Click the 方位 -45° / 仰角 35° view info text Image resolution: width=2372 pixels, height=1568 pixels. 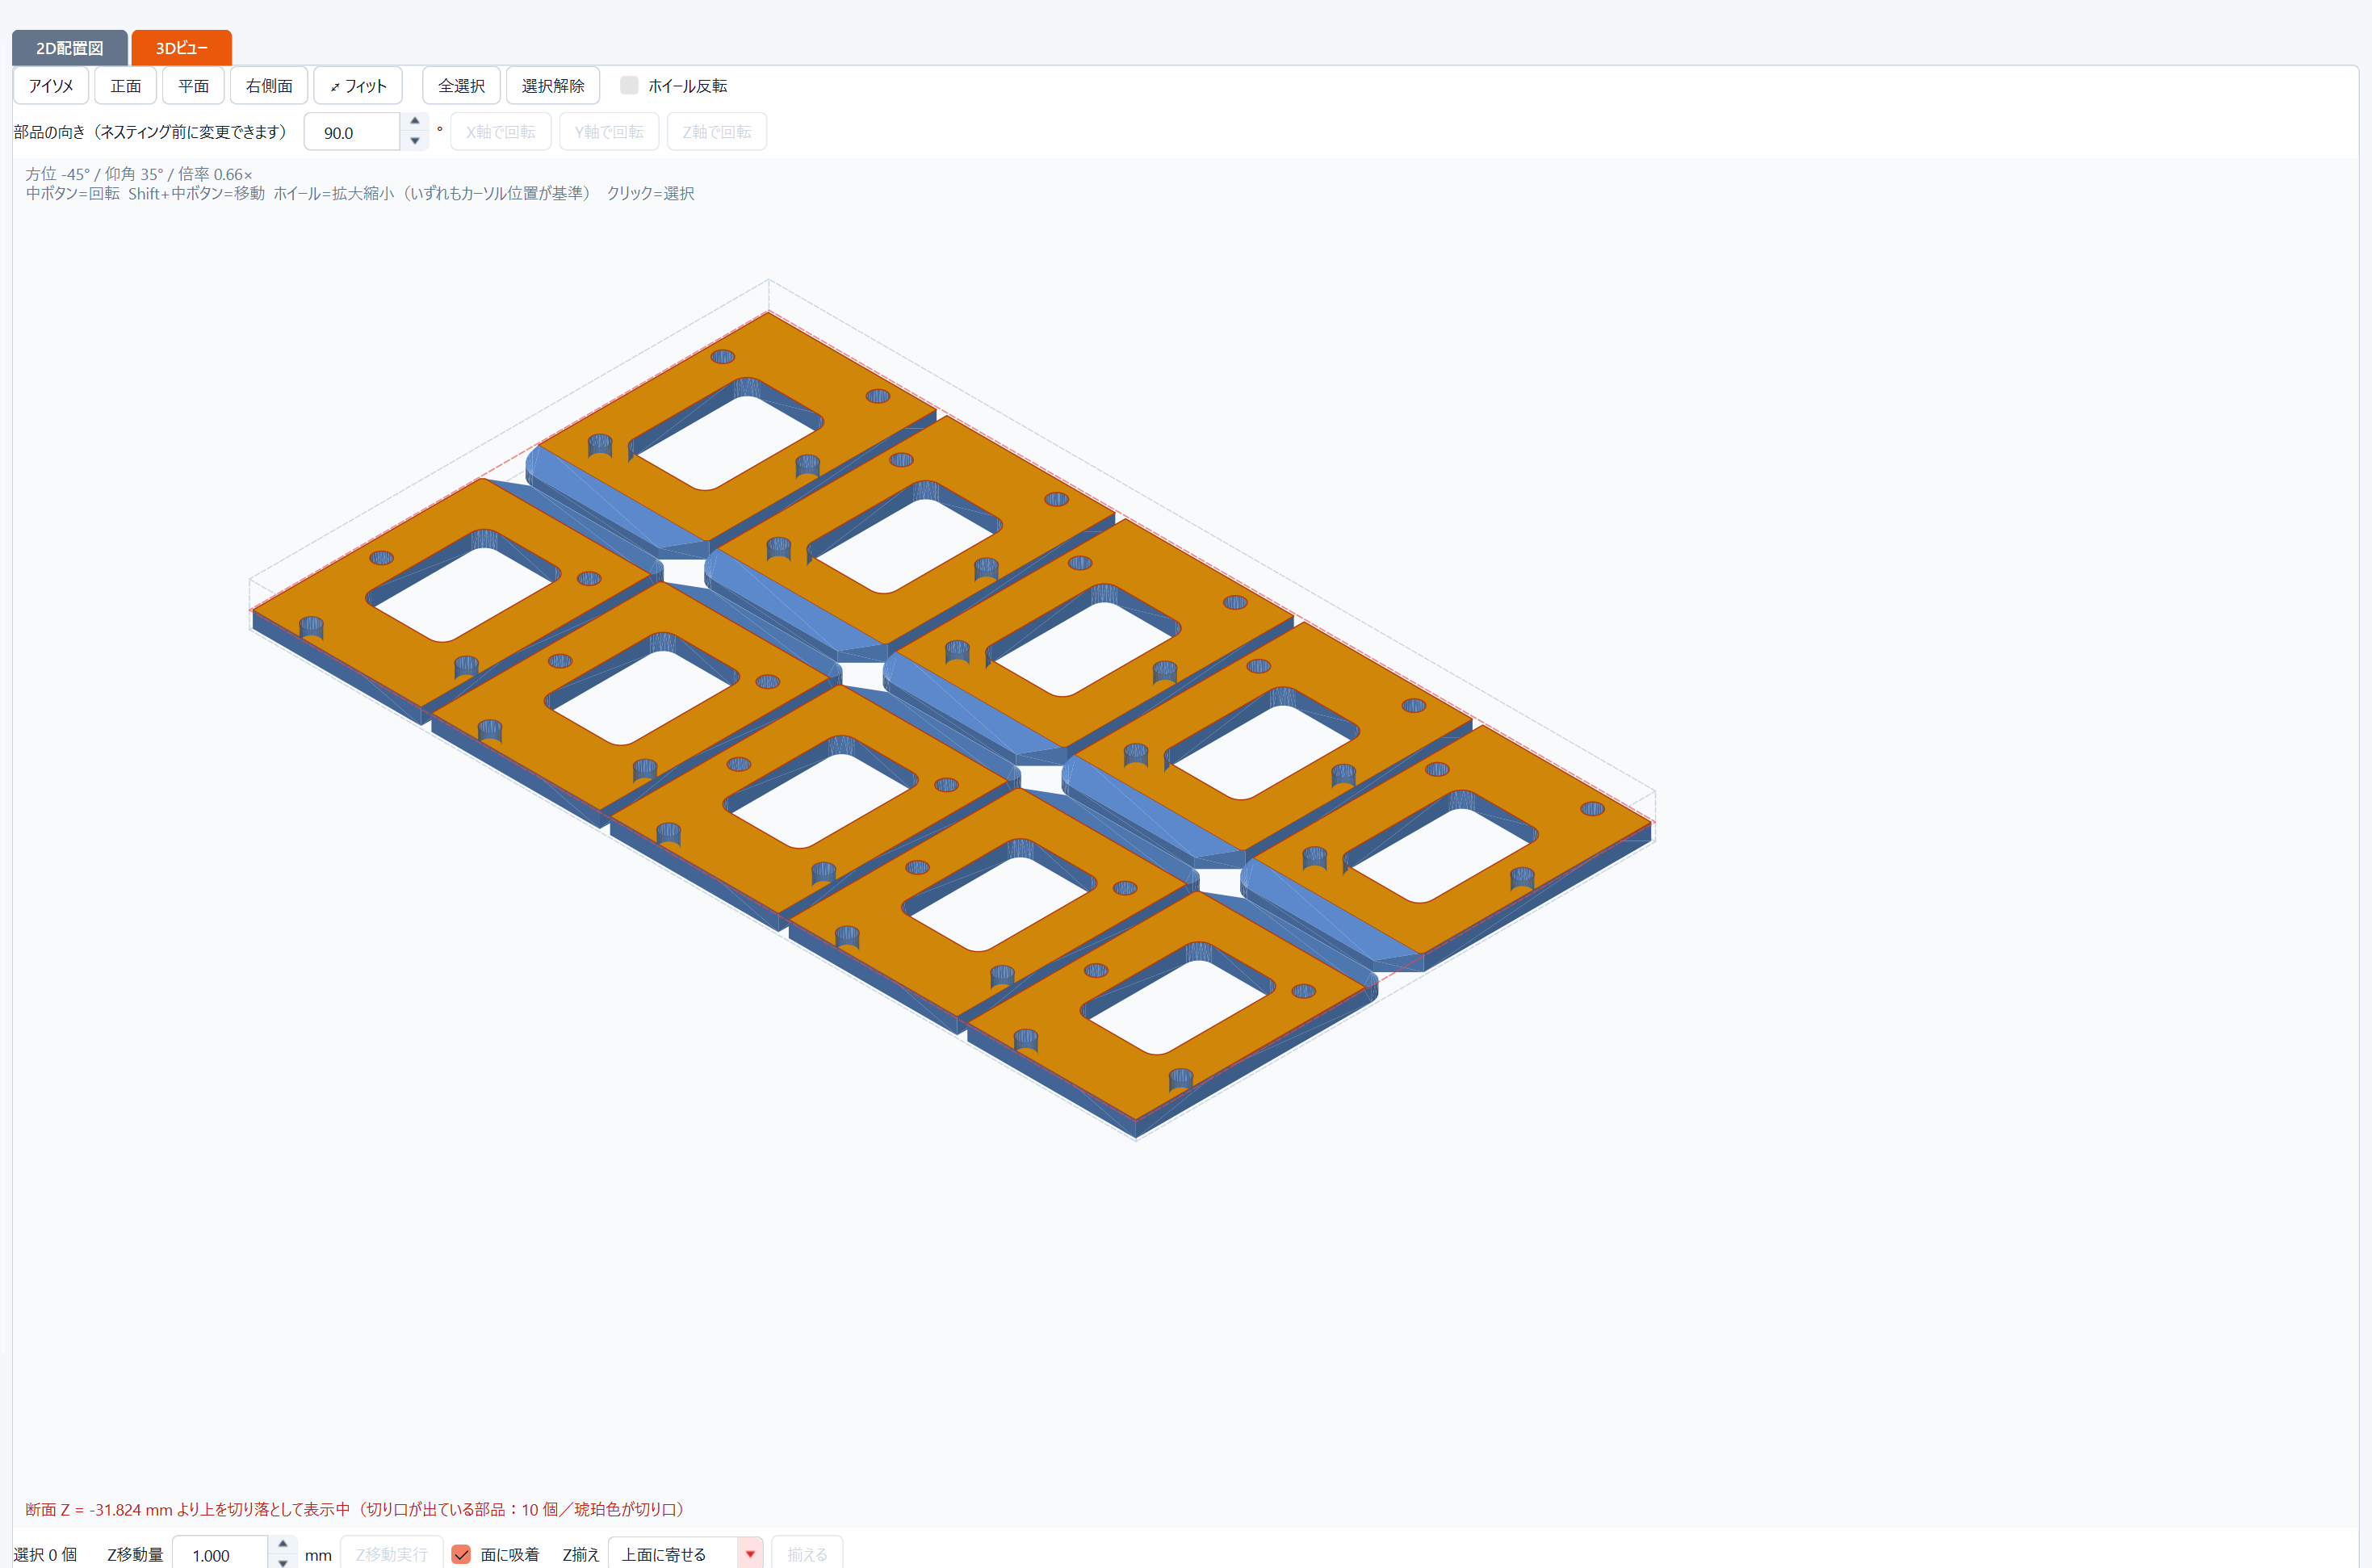[x=139, y=174]
